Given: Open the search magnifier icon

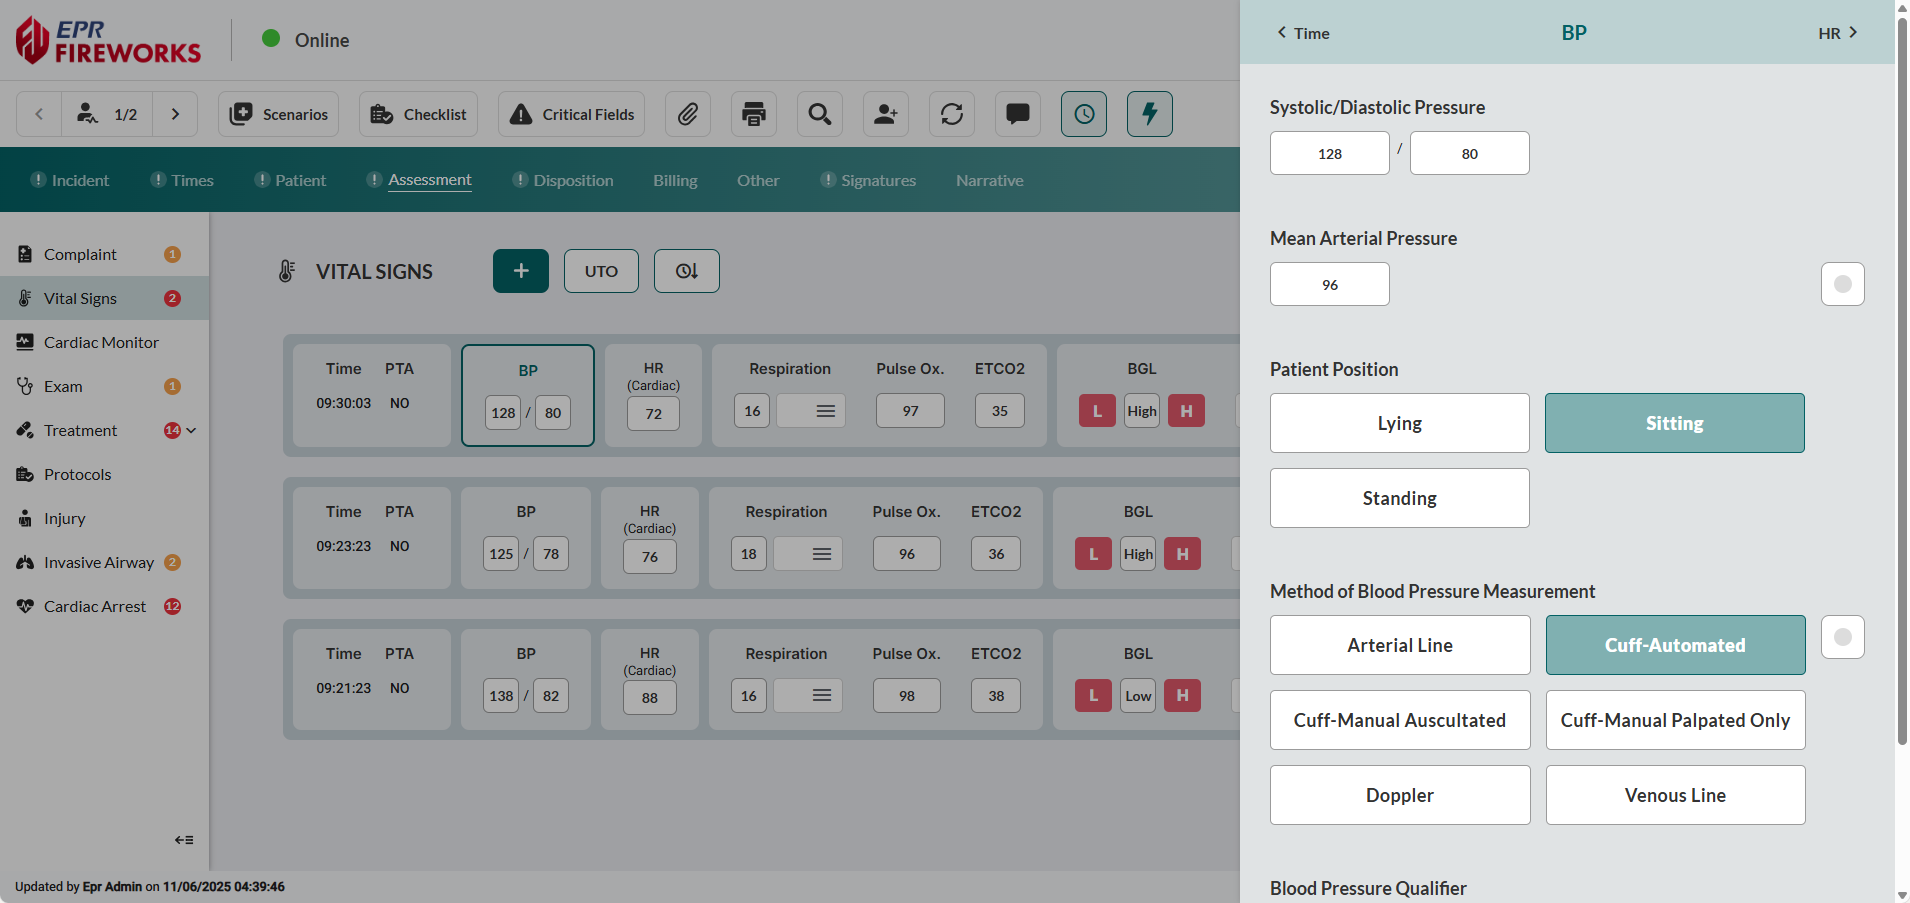Looking at the screenshot, I should [x=820, y=114].
